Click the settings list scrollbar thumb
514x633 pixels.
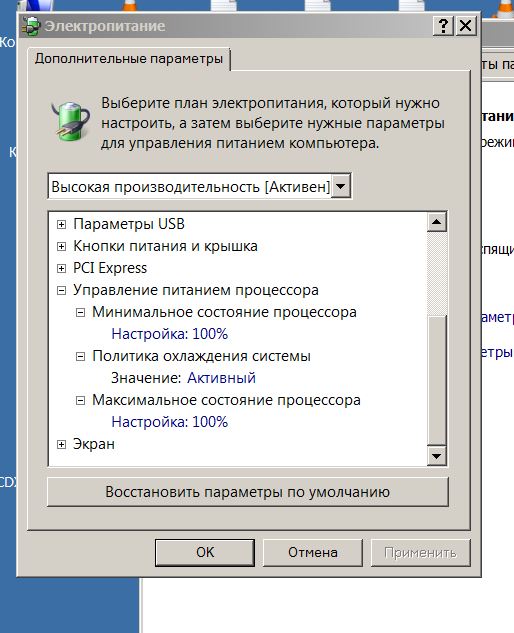coord(436,380)
